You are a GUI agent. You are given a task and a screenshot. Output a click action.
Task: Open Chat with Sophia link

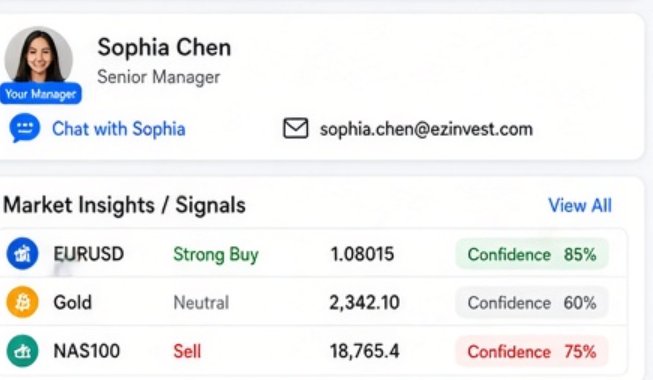(x=119, y=129)
